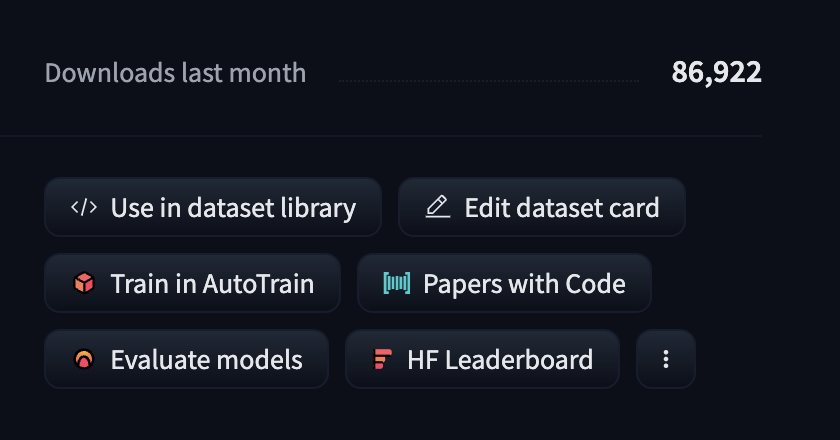Click the teal Papers with Code logo
Screen dimensions: 840x440
click(x=397, y=284)
